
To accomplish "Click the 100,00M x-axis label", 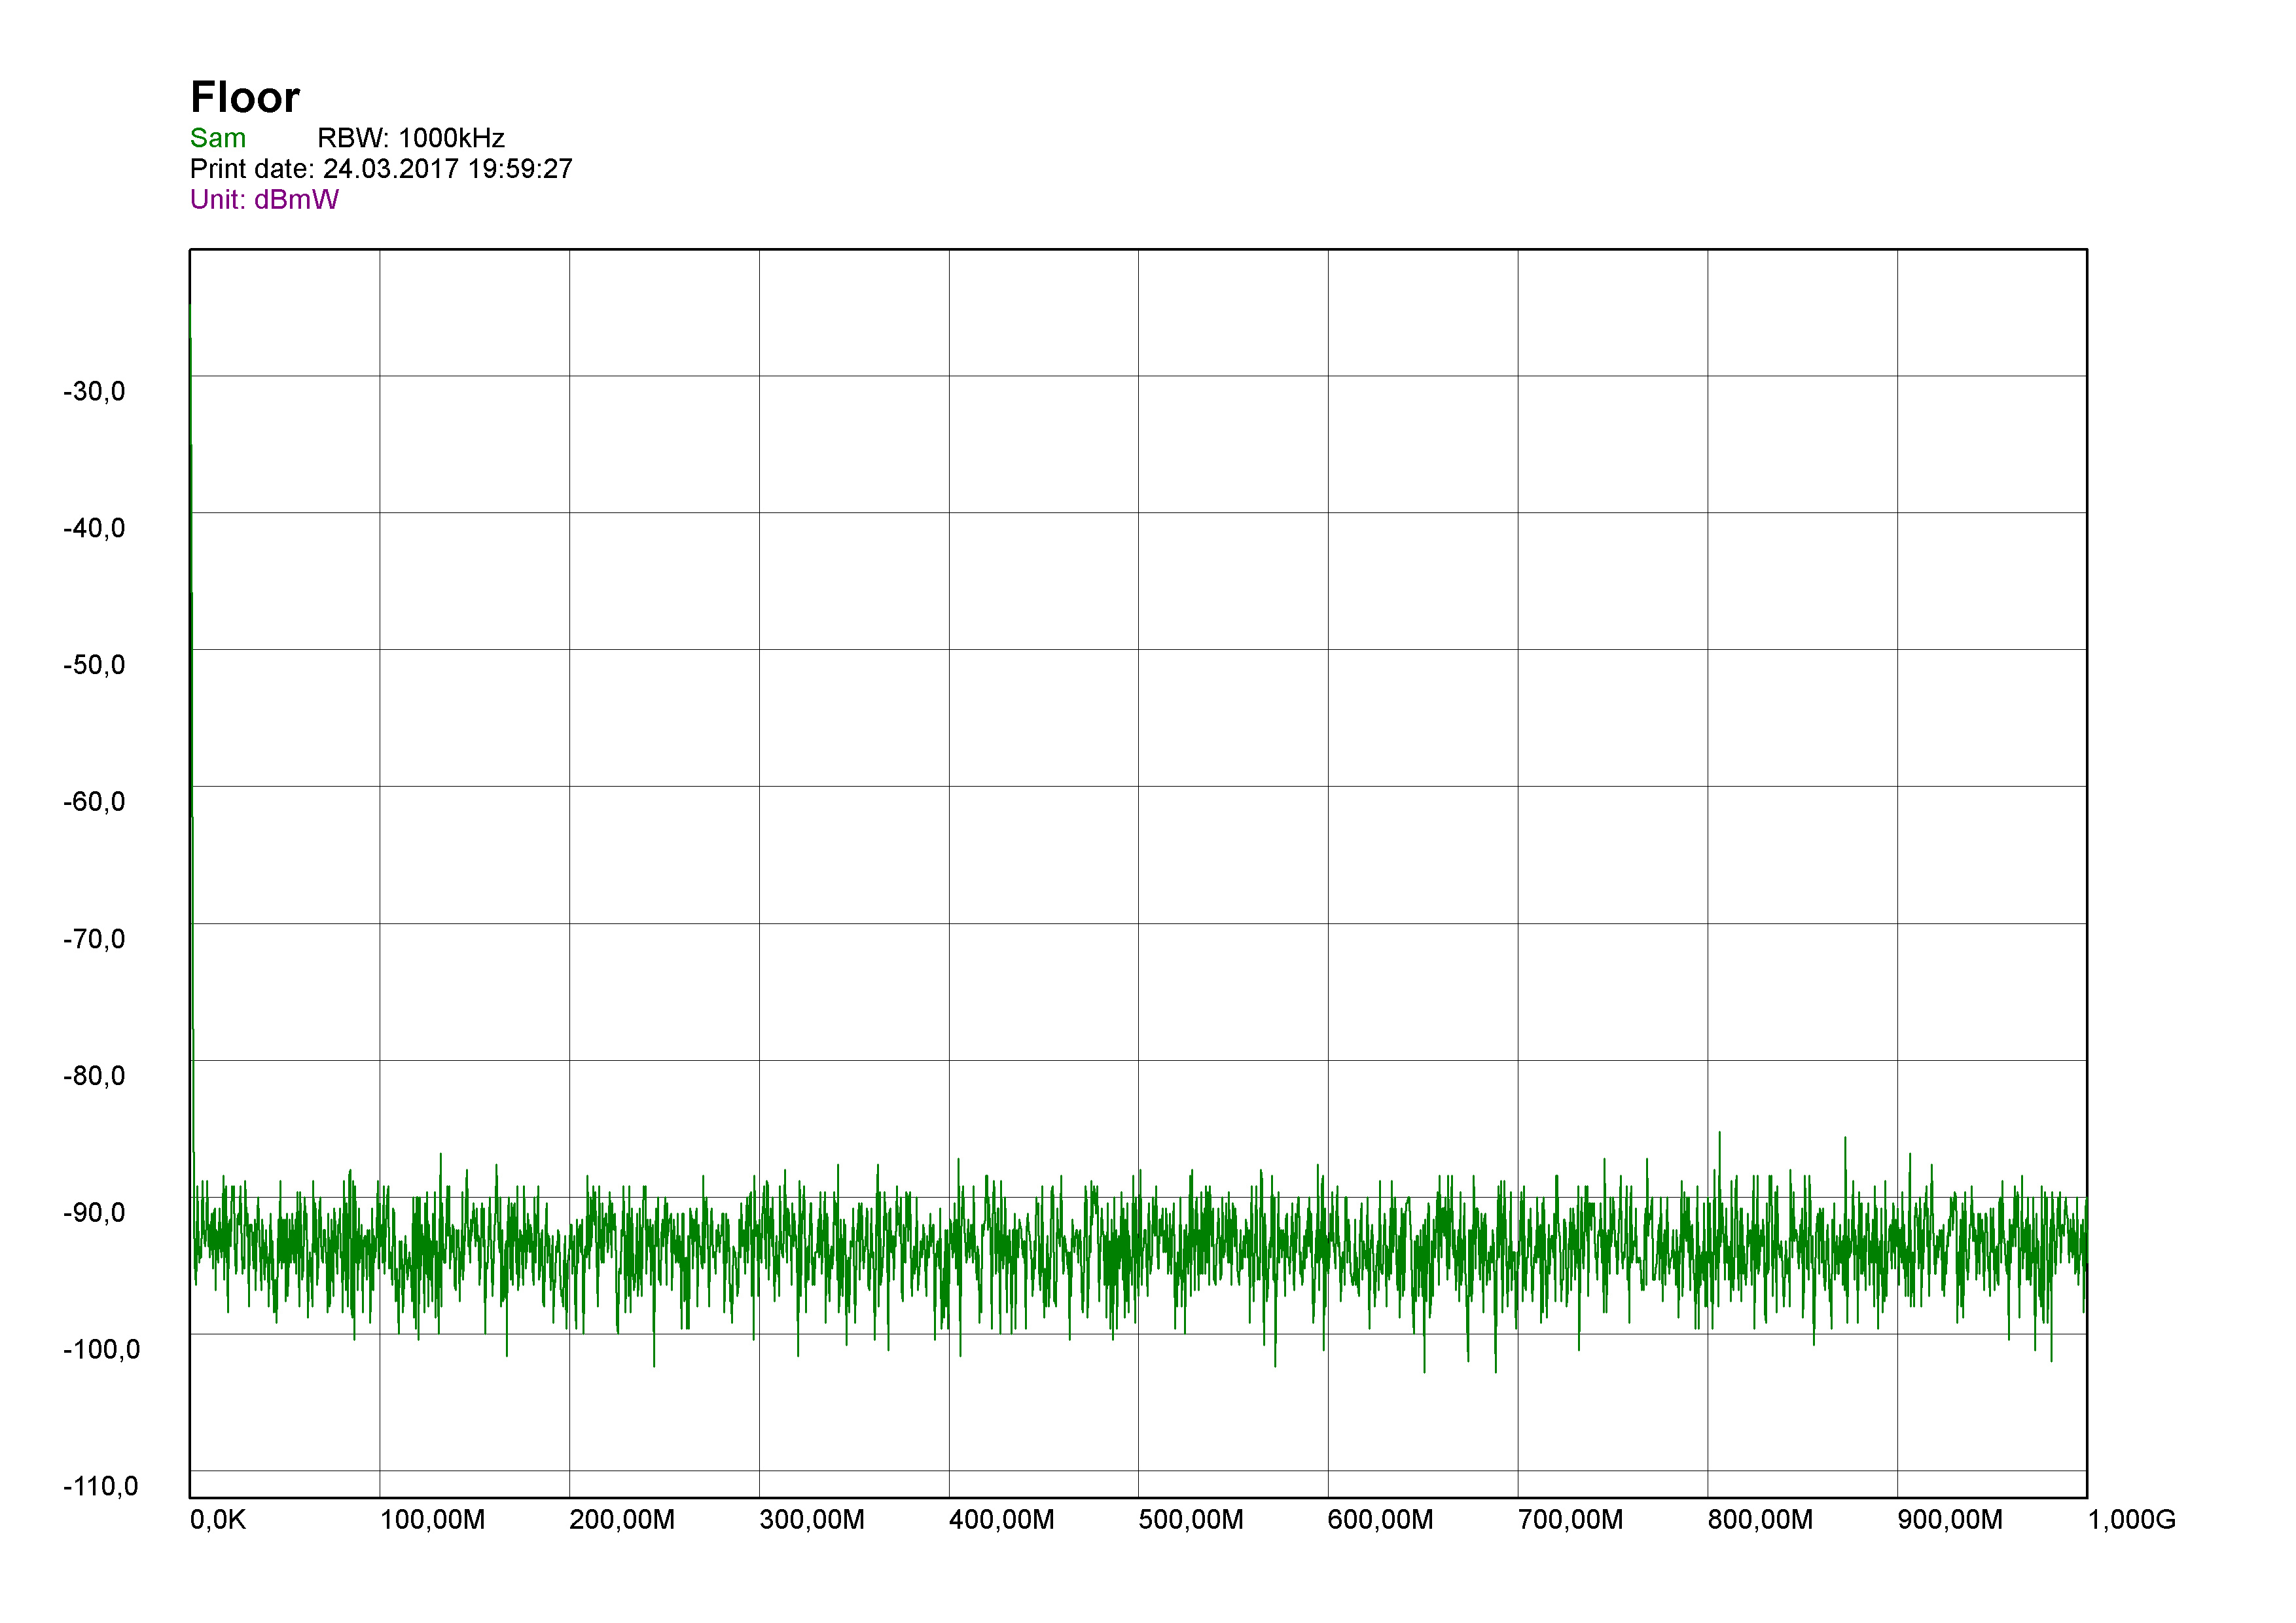I will pos(432,1521).
